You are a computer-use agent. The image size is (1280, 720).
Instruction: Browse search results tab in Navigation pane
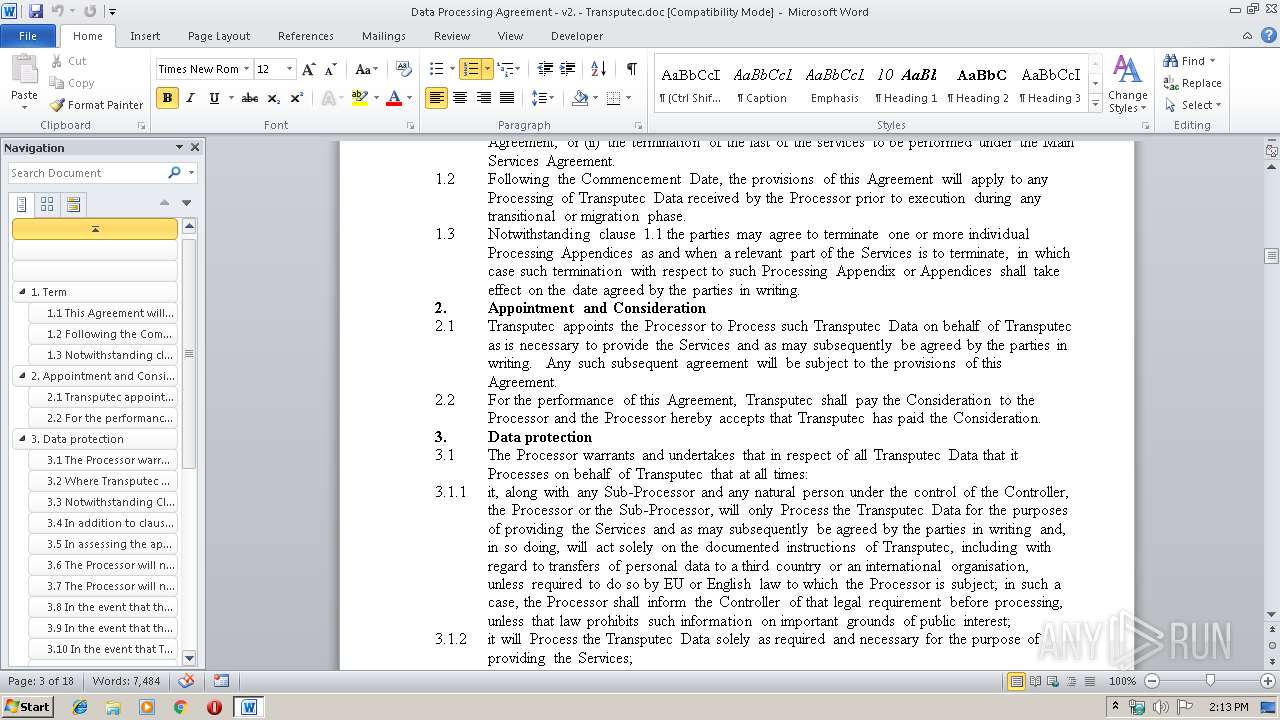point(73,204)
